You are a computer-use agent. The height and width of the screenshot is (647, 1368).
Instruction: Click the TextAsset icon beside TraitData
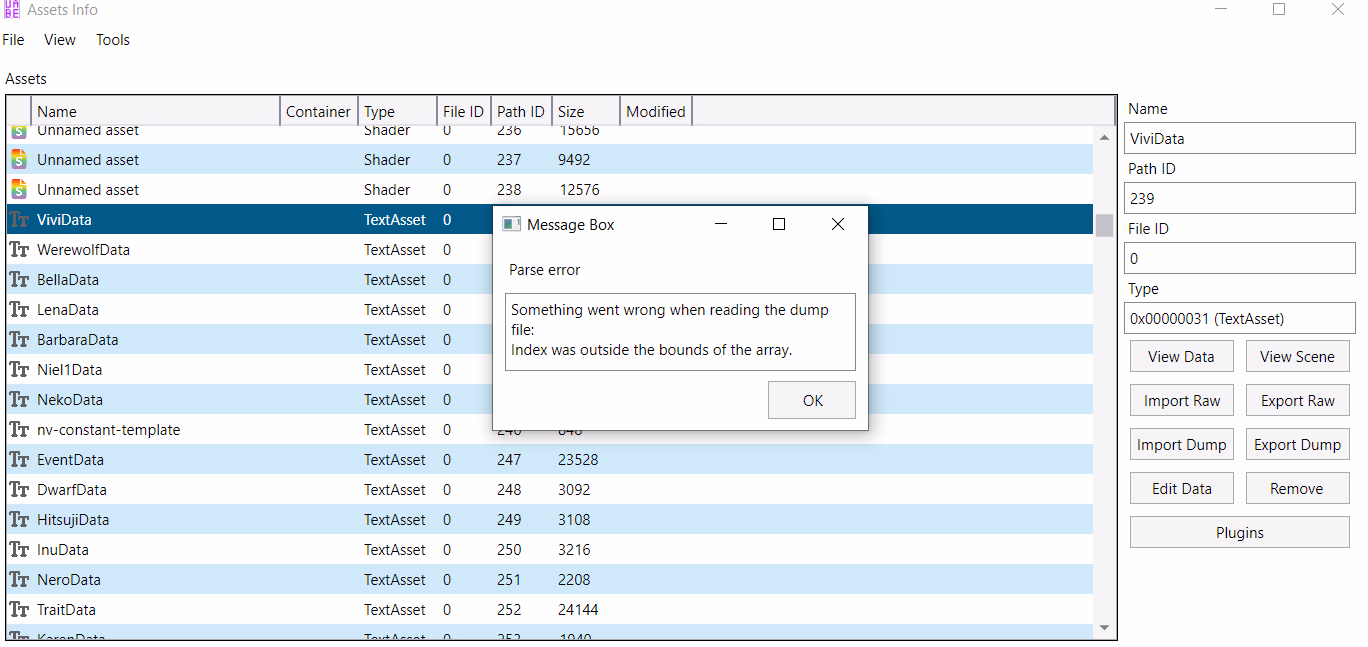point(19,610)
